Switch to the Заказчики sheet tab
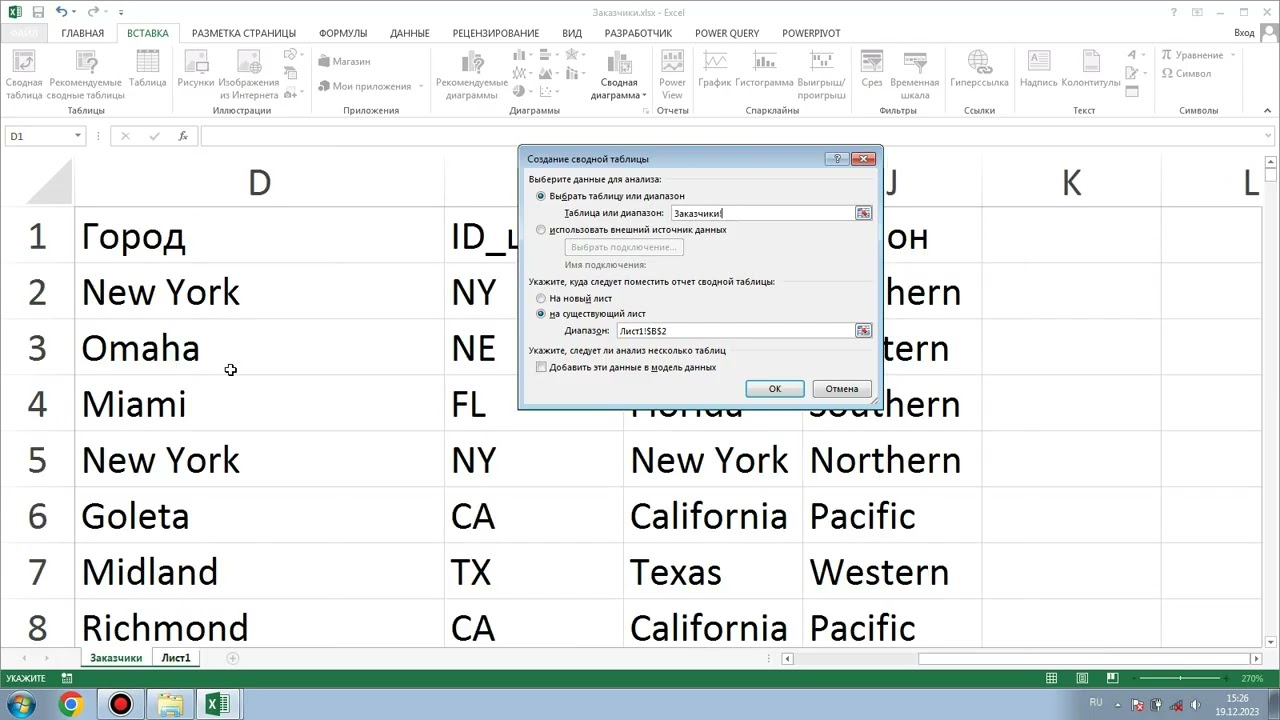The image size is (1280, 720). coord(116,658)
